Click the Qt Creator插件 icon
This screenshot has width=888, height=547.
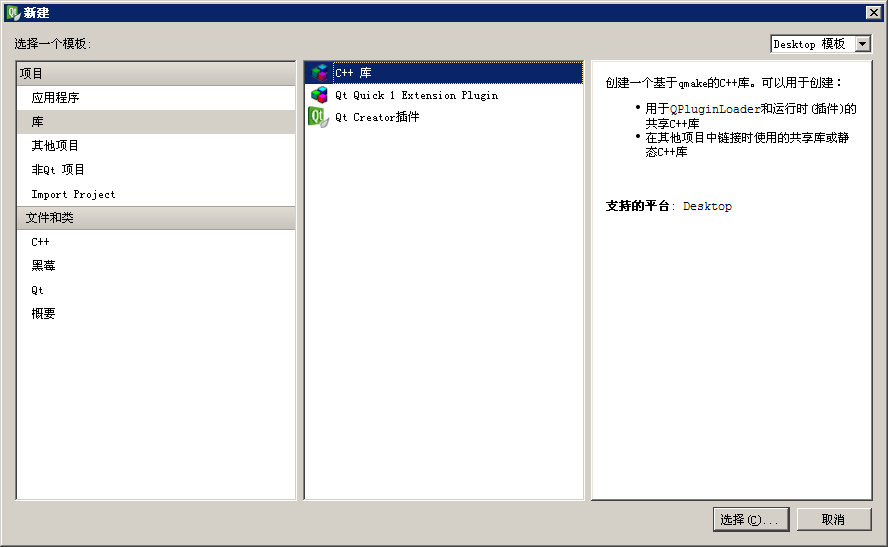318,117
